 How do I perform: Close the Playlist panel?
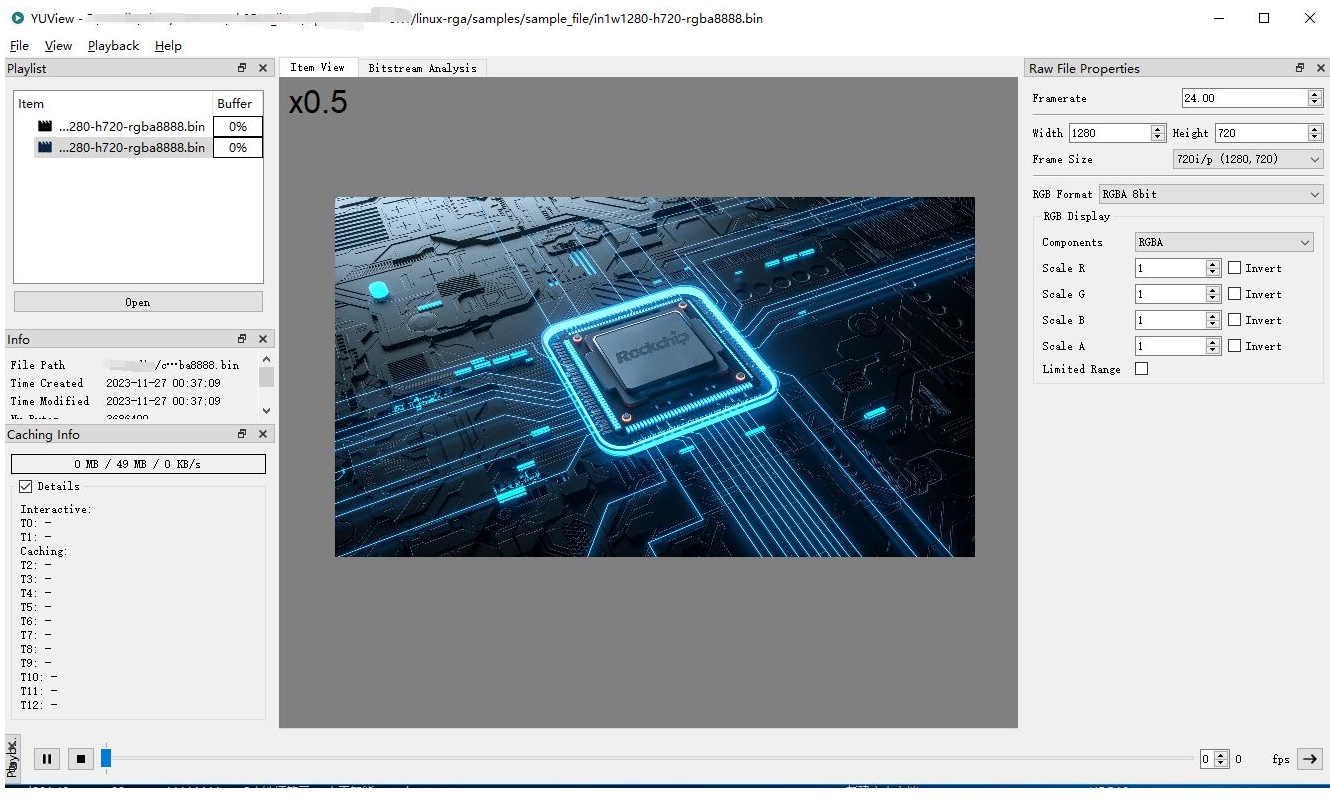[263, 68]
